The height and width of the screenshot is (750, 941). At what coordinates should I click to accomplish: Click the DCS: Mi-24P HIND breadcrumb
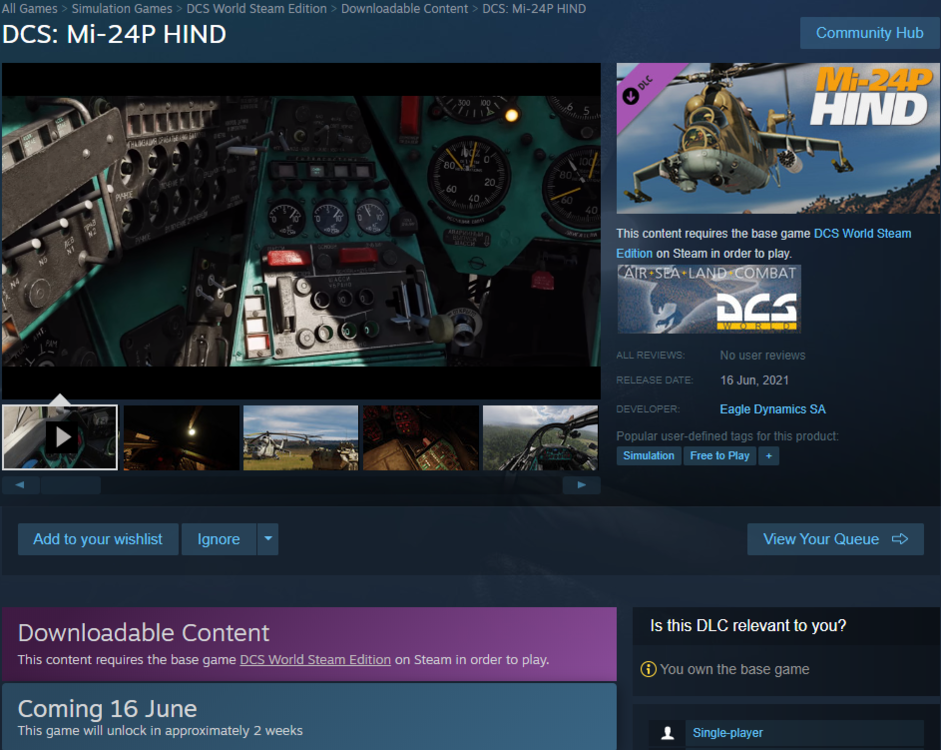pyautogui.click(x=534, y=8)
